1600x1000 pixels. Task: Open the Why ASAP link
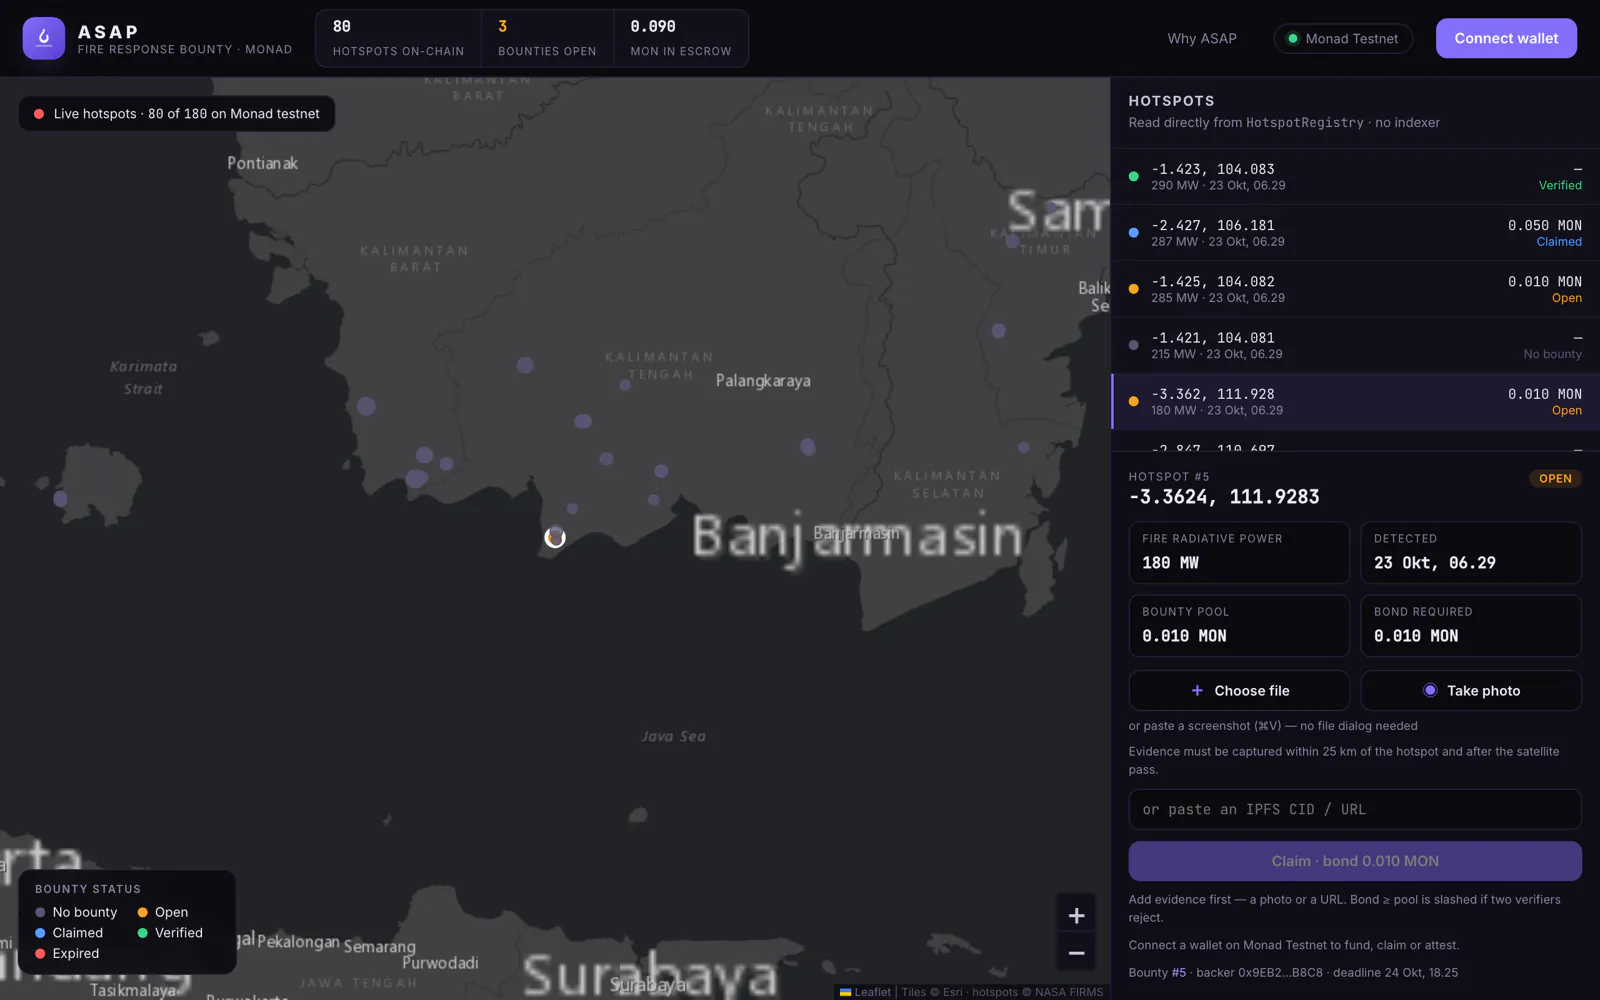(1202, 38)
